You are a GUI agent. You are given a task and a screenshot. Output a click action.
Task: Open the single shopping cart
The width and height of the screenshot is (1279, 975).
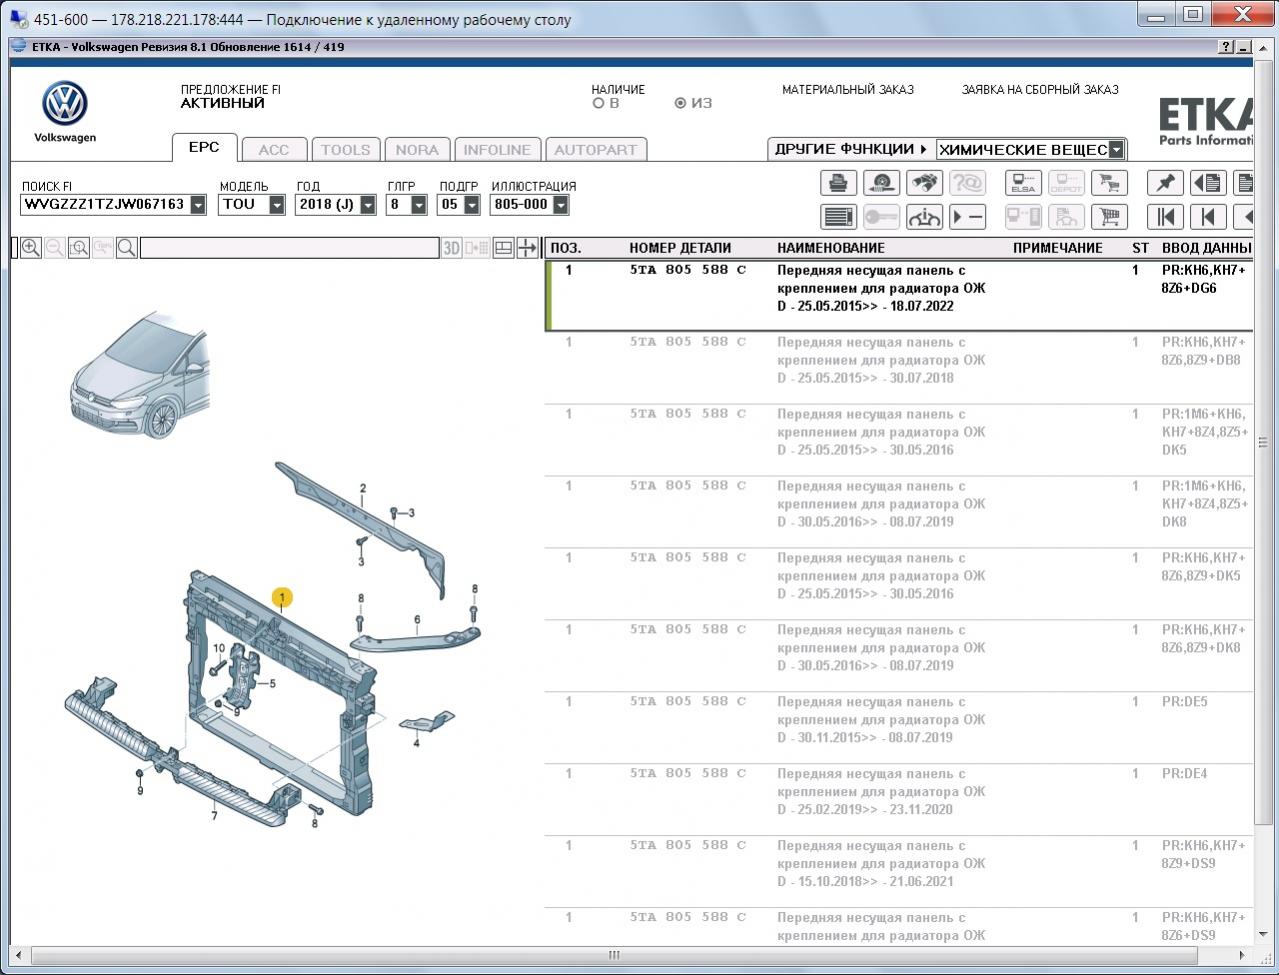point(1108,217)
